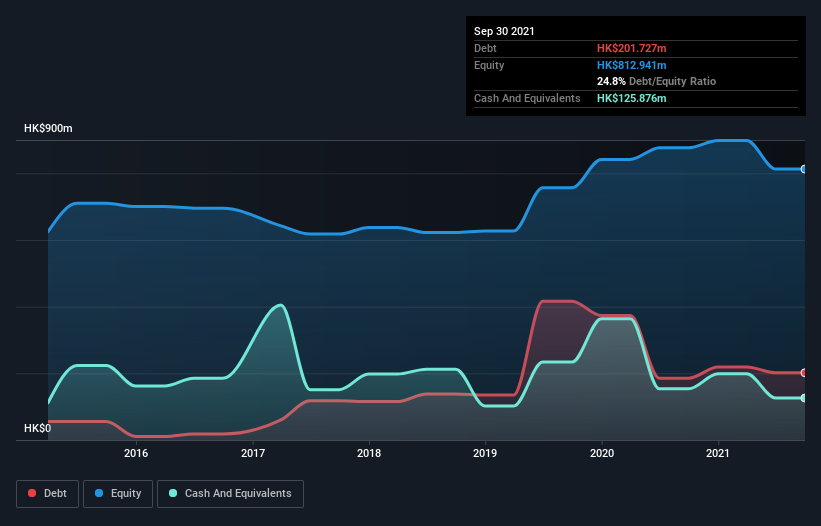This screenshot has height=526, width=821.
Task: Select the 2021 x-axis label
Action: coord(718,453)
